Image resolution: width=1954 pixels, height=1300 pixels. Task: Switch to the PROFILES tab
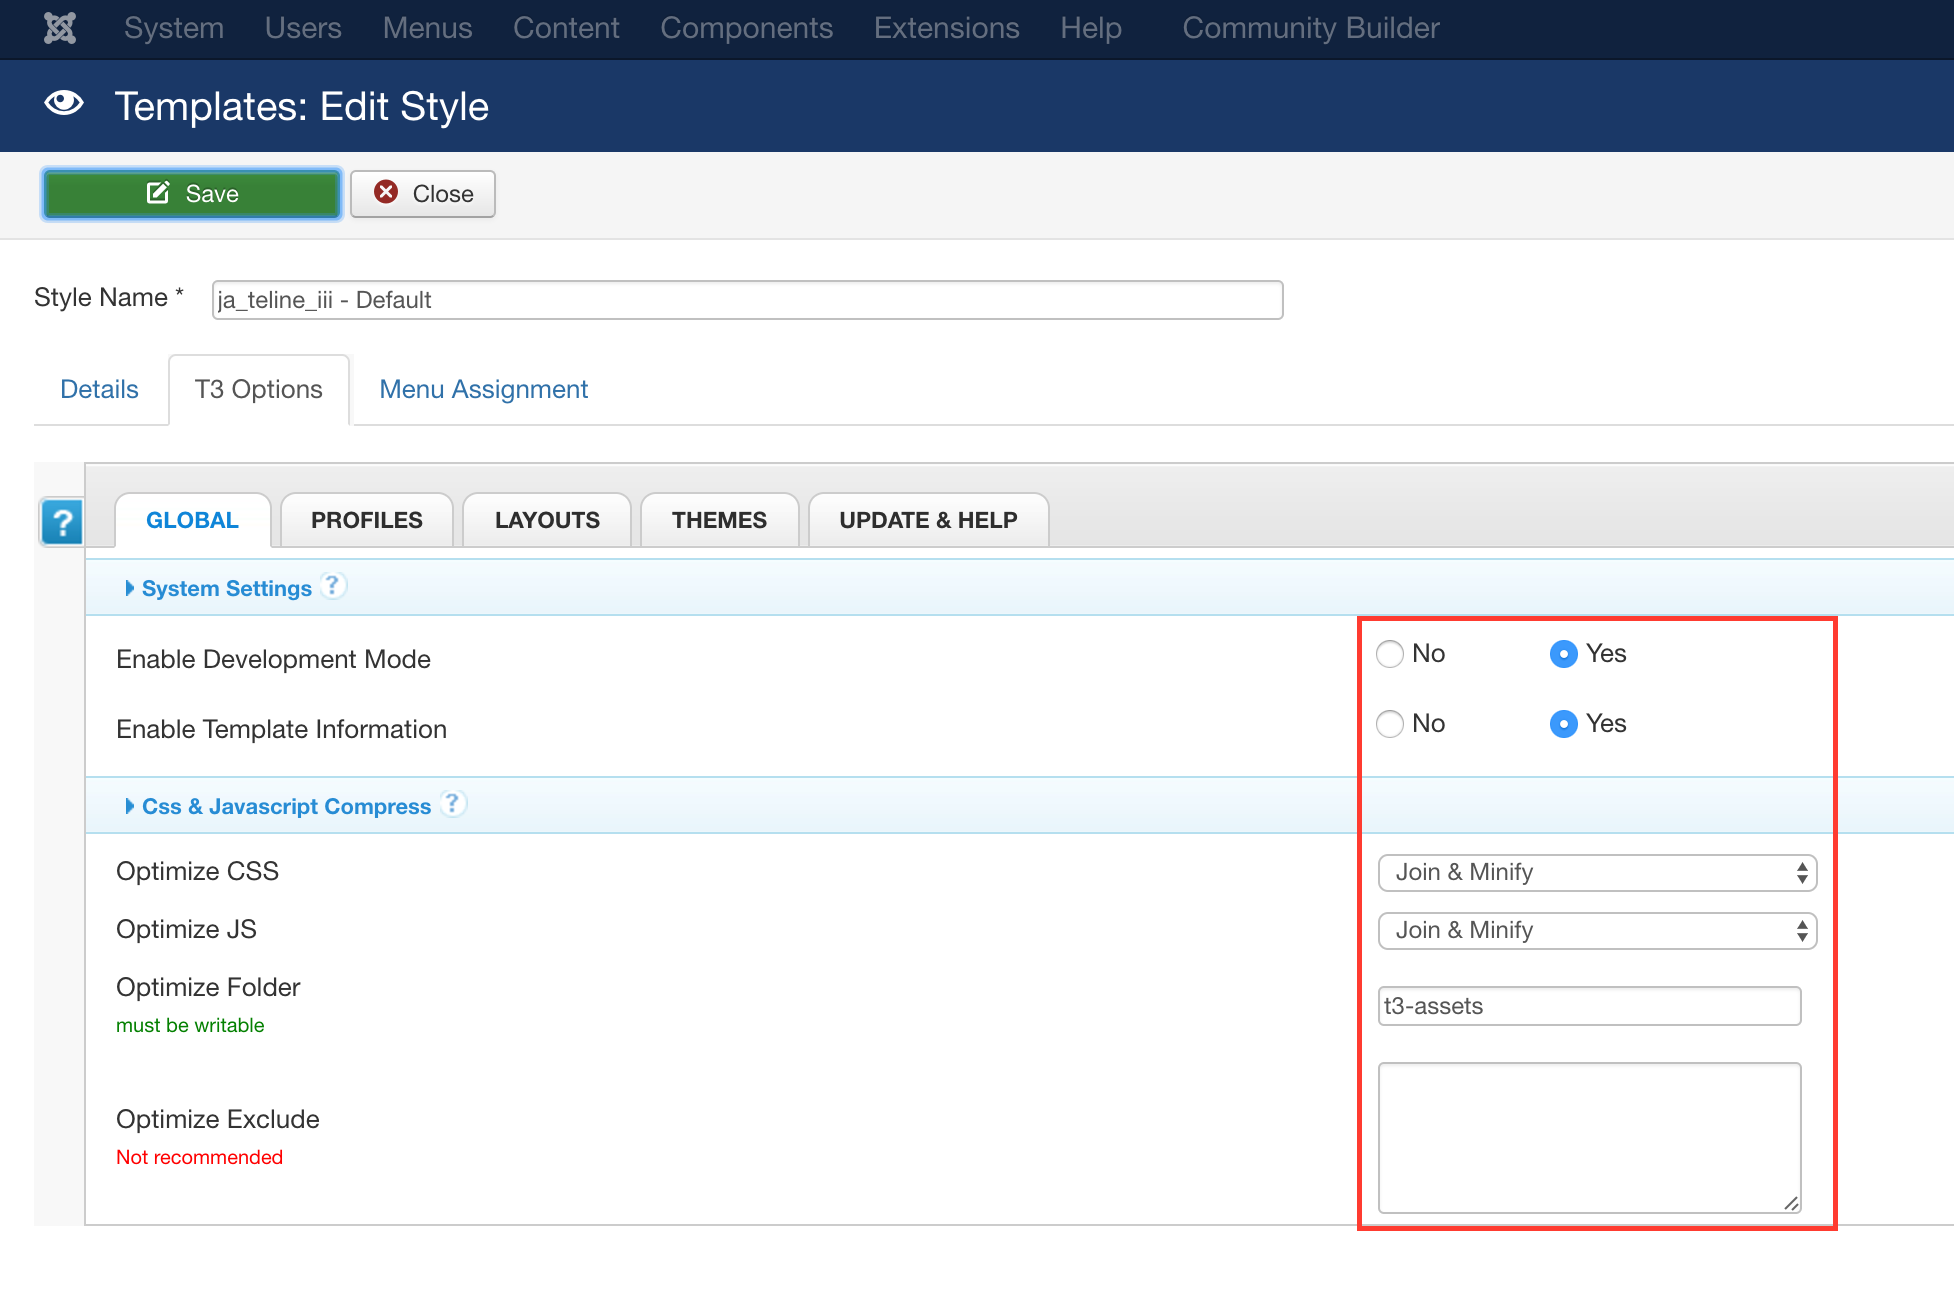366,520
